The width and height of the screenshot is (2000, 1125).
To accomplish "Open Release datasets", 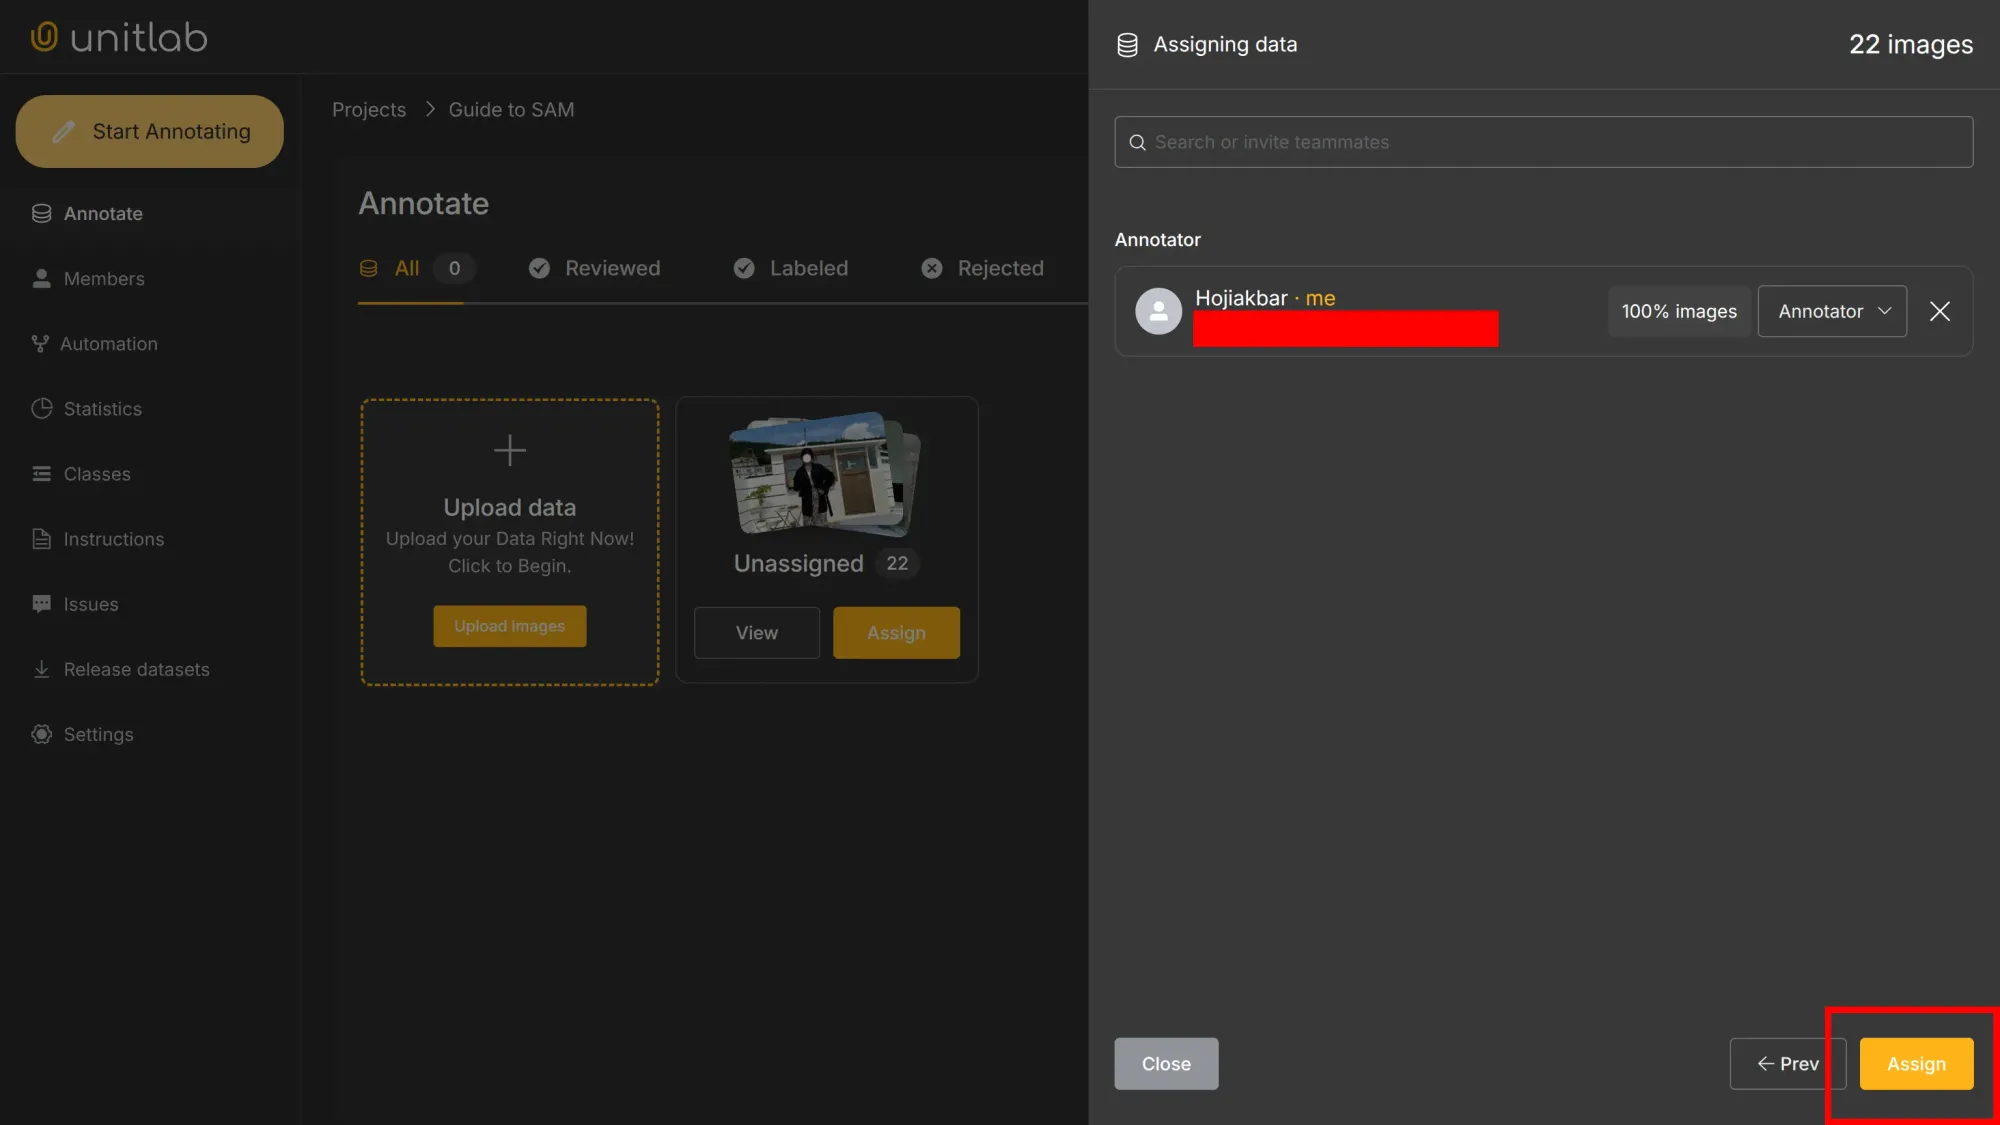I will 136,668.
